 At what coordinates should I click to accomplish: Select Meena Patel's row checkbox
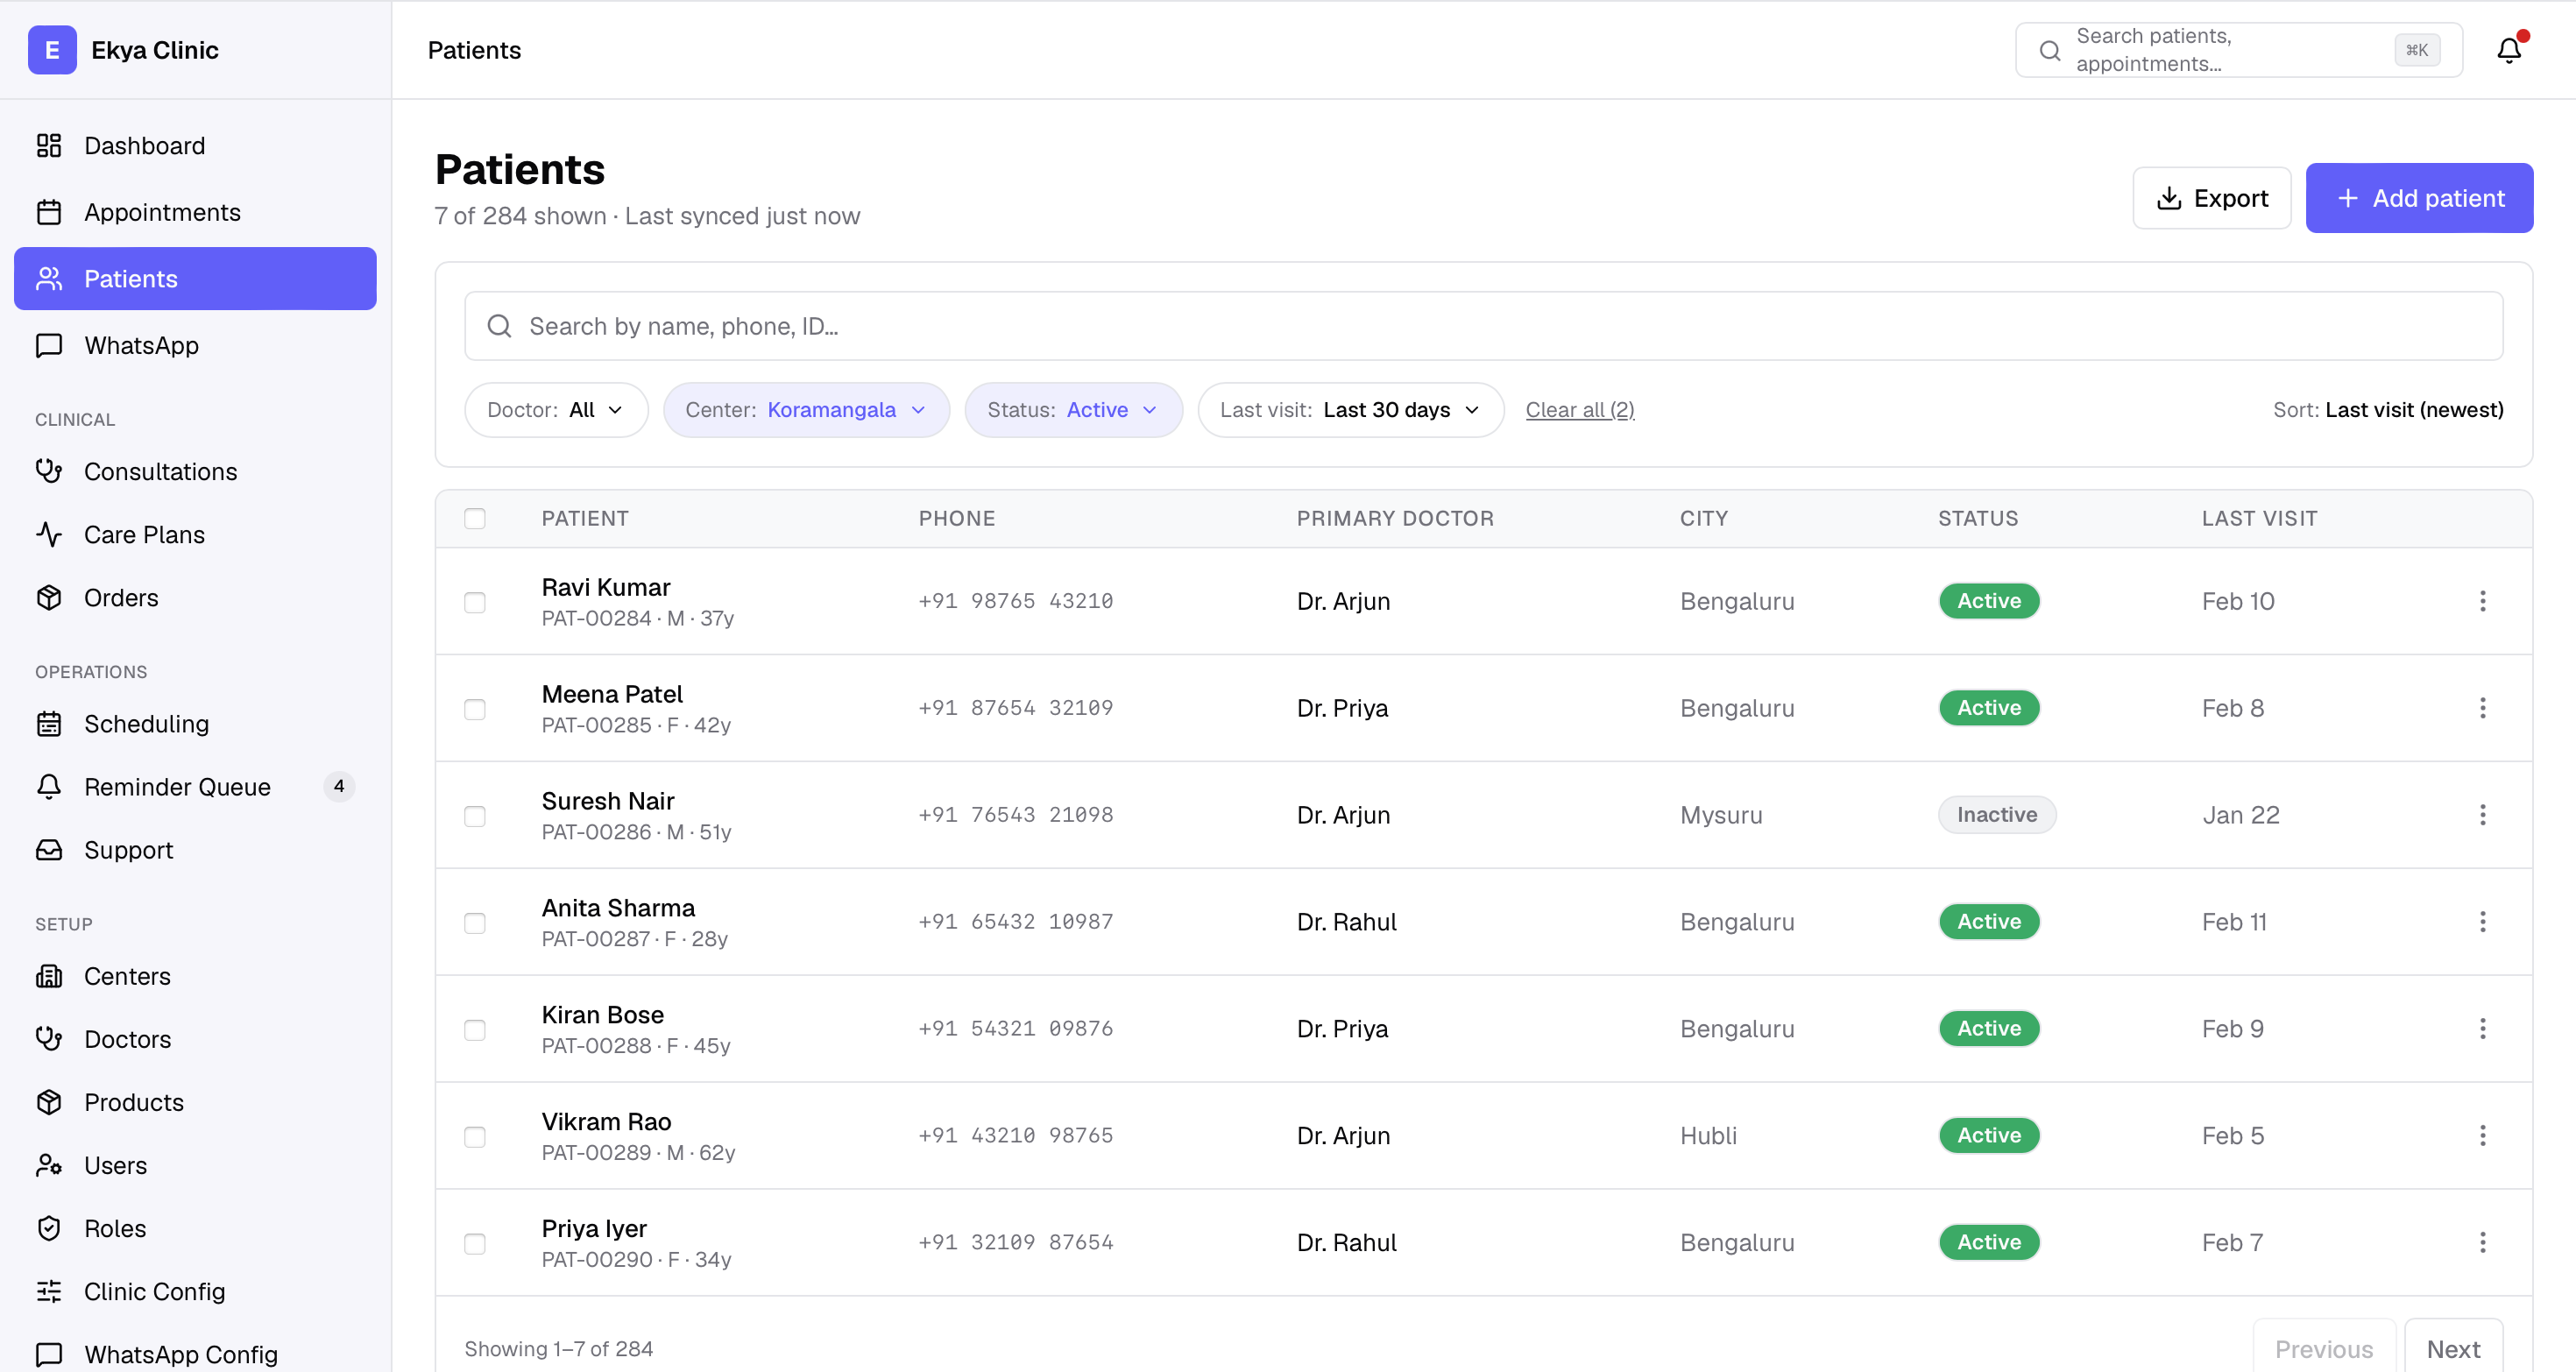click(x=475, y=709)
